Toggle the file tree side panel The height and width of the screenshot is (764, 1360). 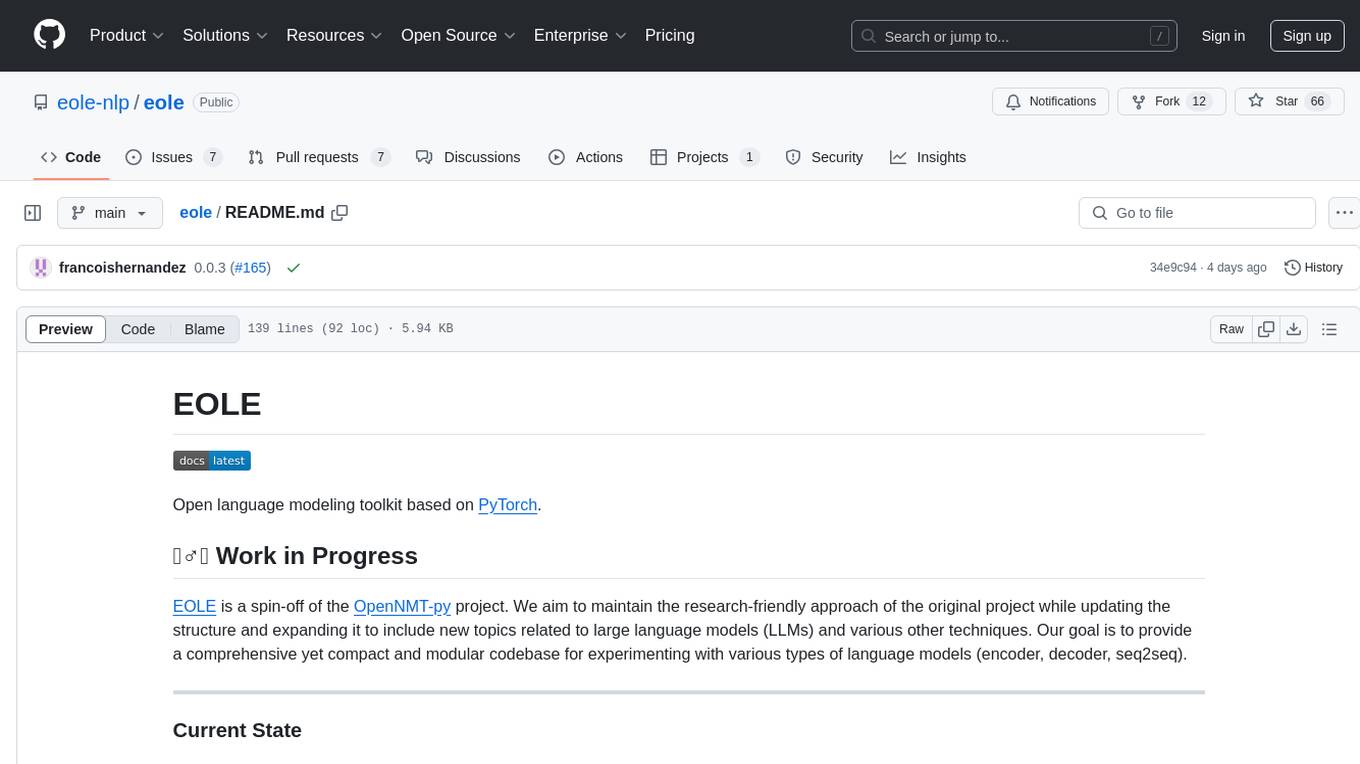[x=33, y=213]
